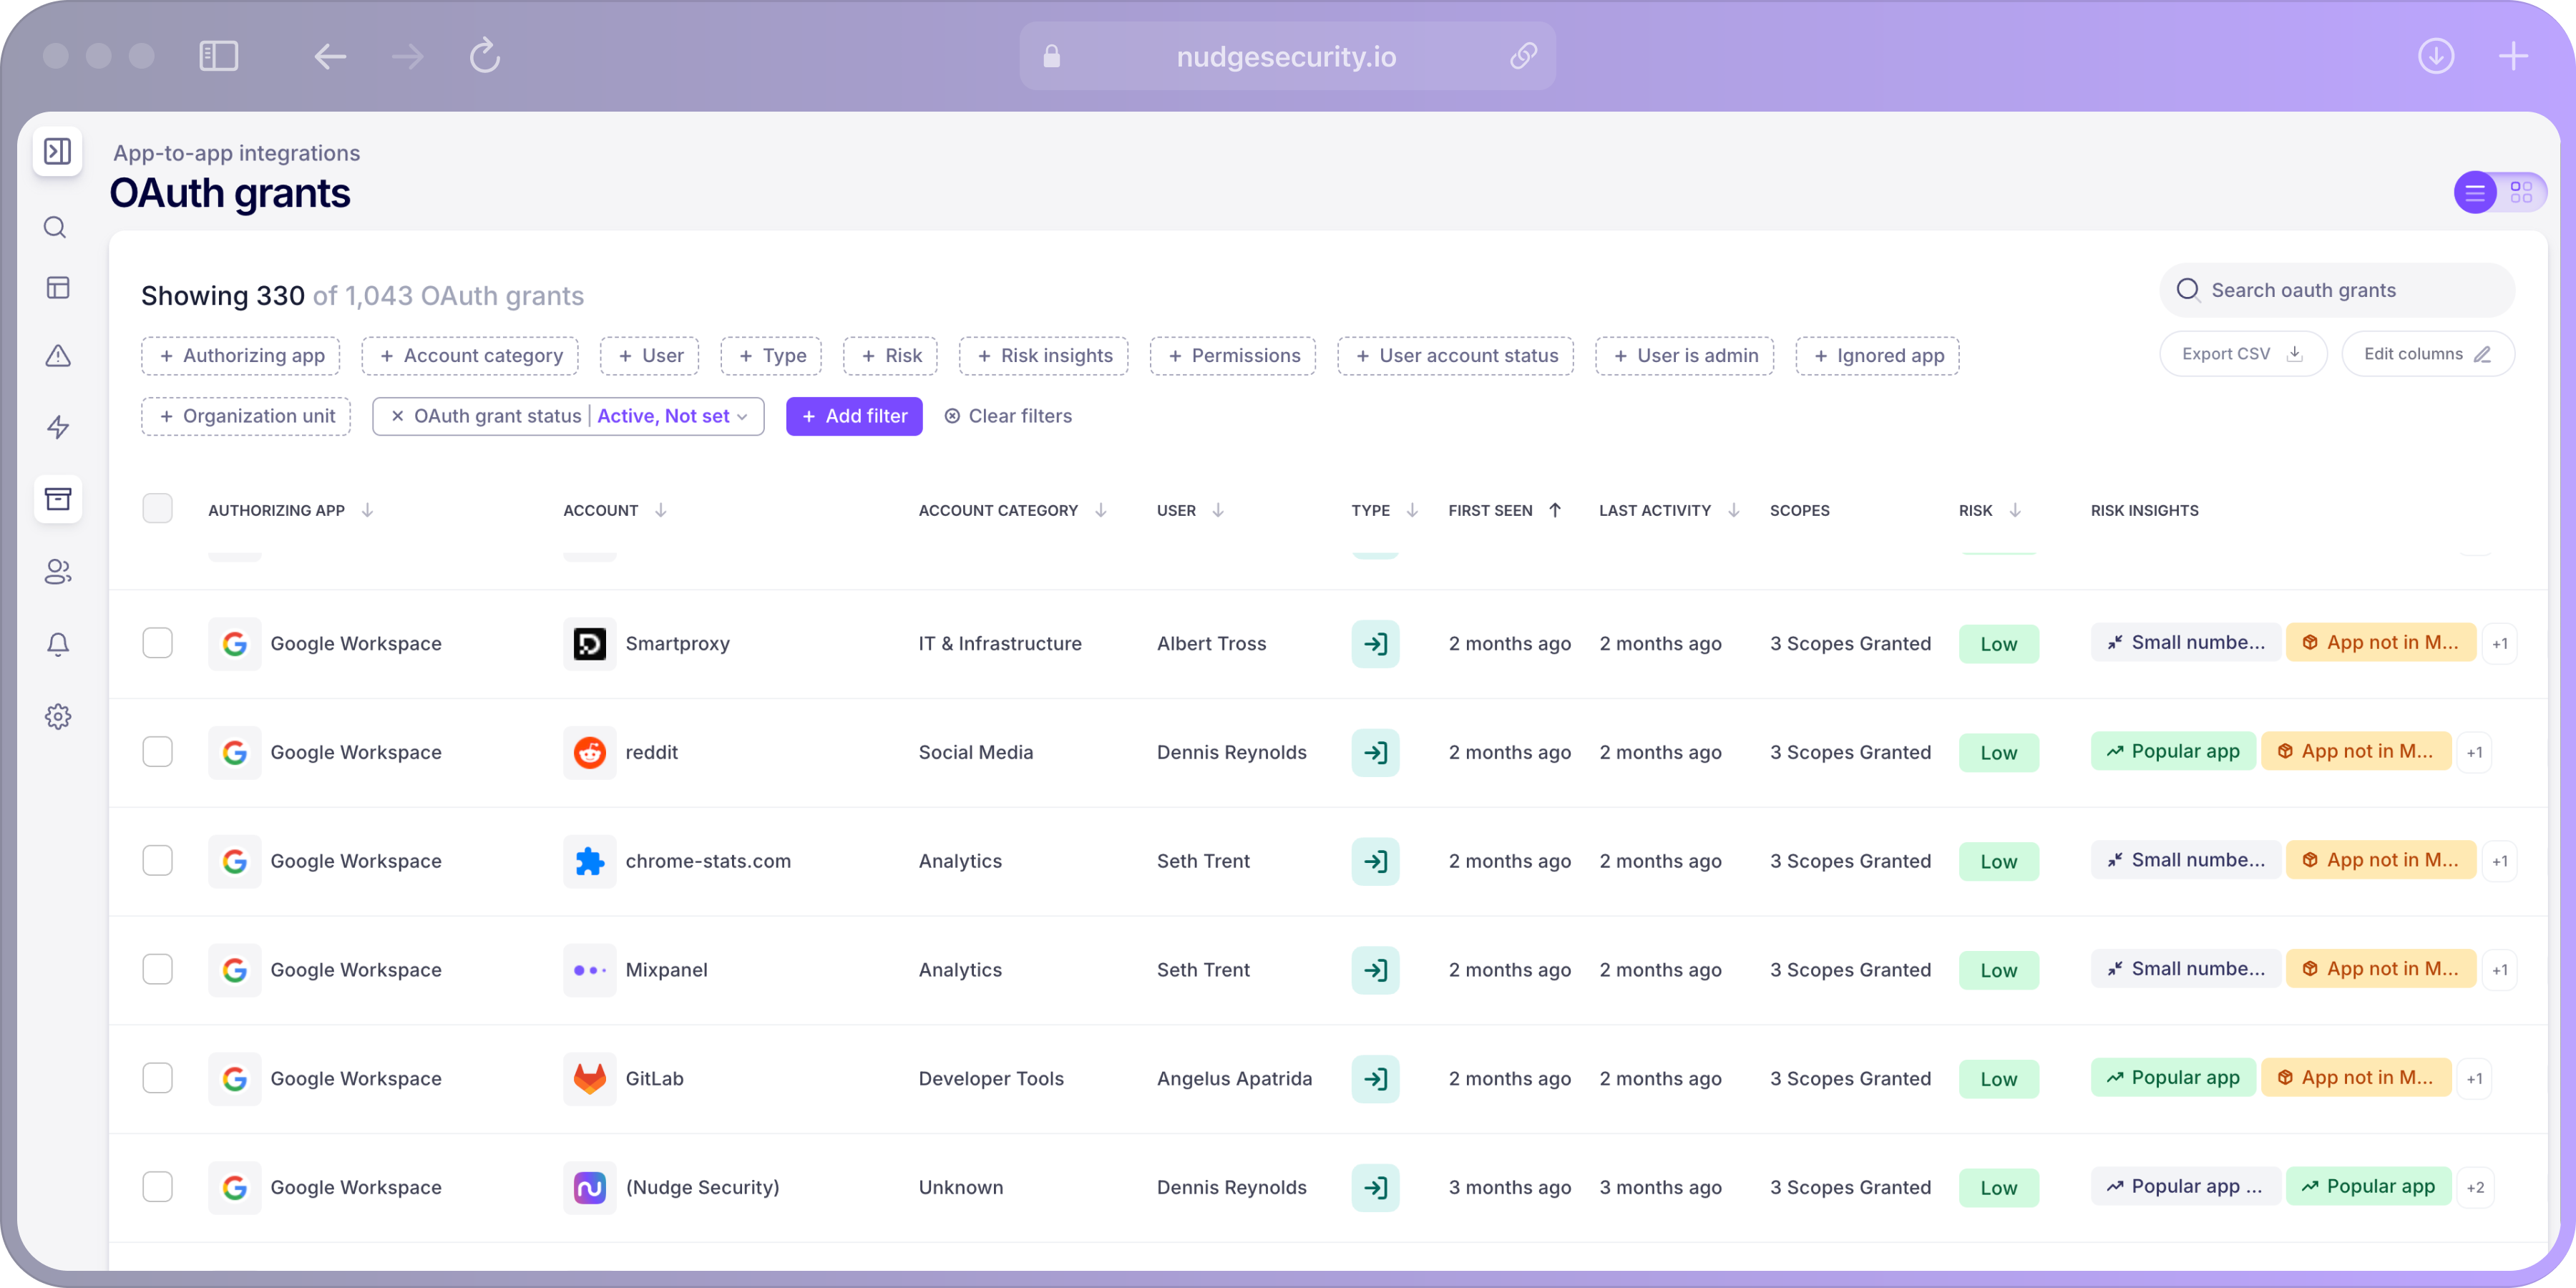The width and height of the screenshot is (2576, 1288).
Task: Open the lightning bolt automations icon
Action: coord(58,427)
